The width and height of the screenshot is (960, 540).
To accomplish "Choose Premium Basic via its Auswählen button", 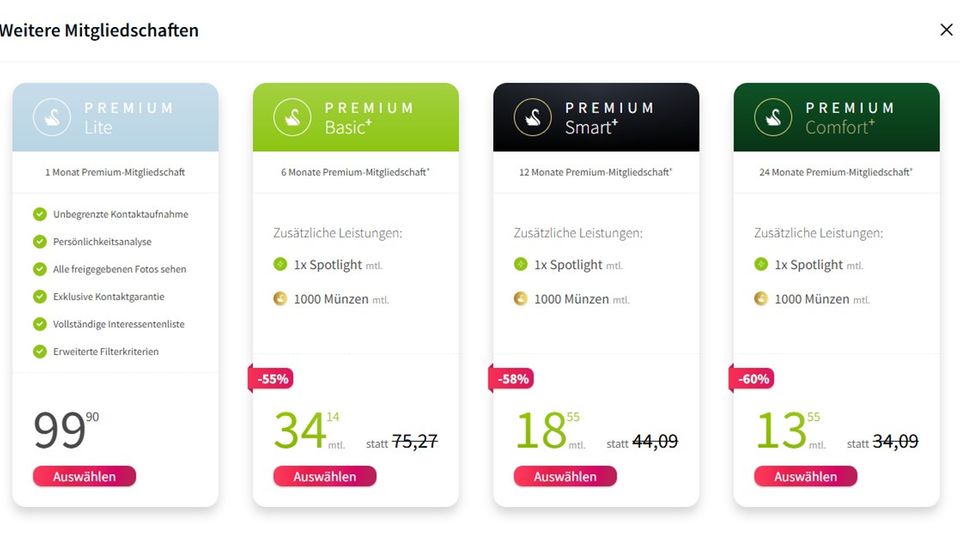I will (324, 477).
